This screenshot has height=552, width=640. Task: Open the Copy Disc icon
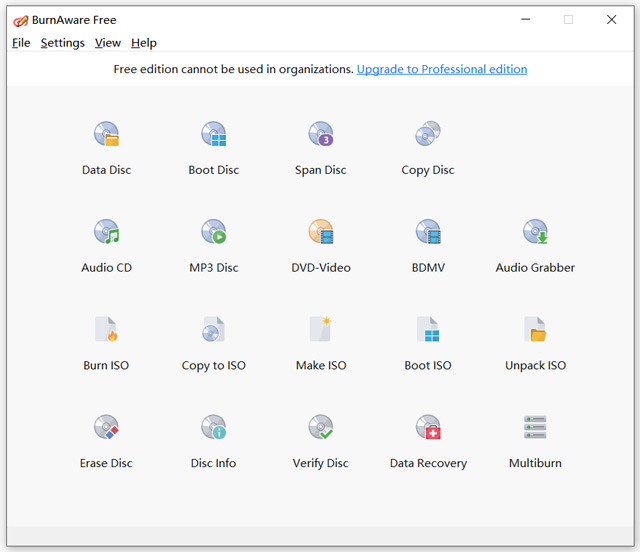click(x=428, y=134)
